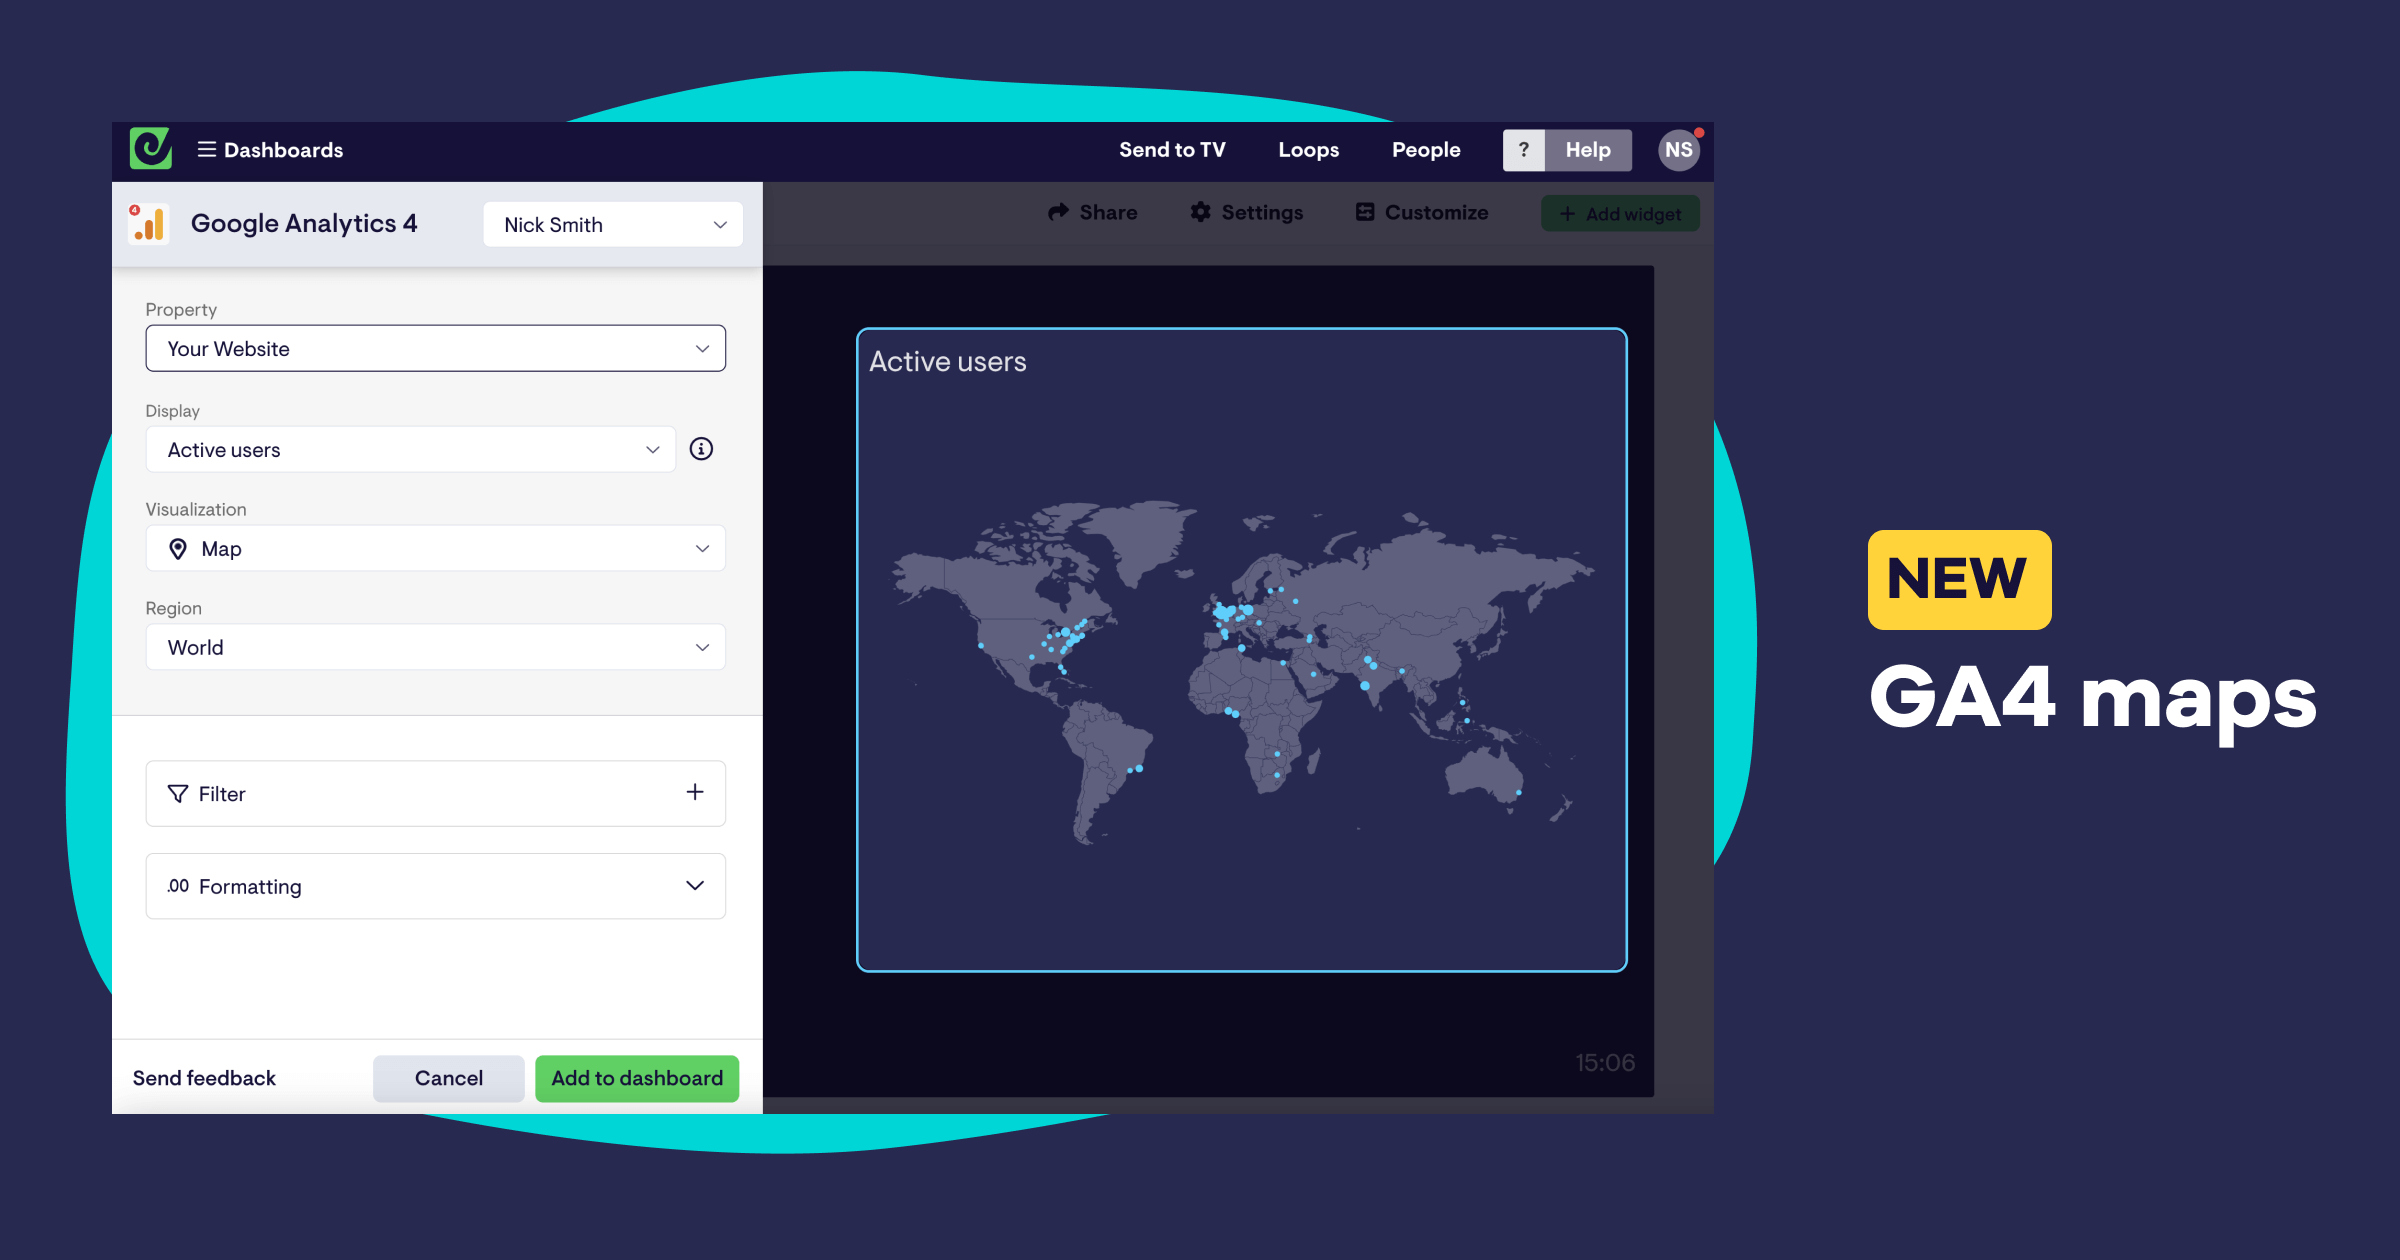Click Cancel in the widget editor
The height and width of the screenshot is (1260, 2400).
(449, 1078)
